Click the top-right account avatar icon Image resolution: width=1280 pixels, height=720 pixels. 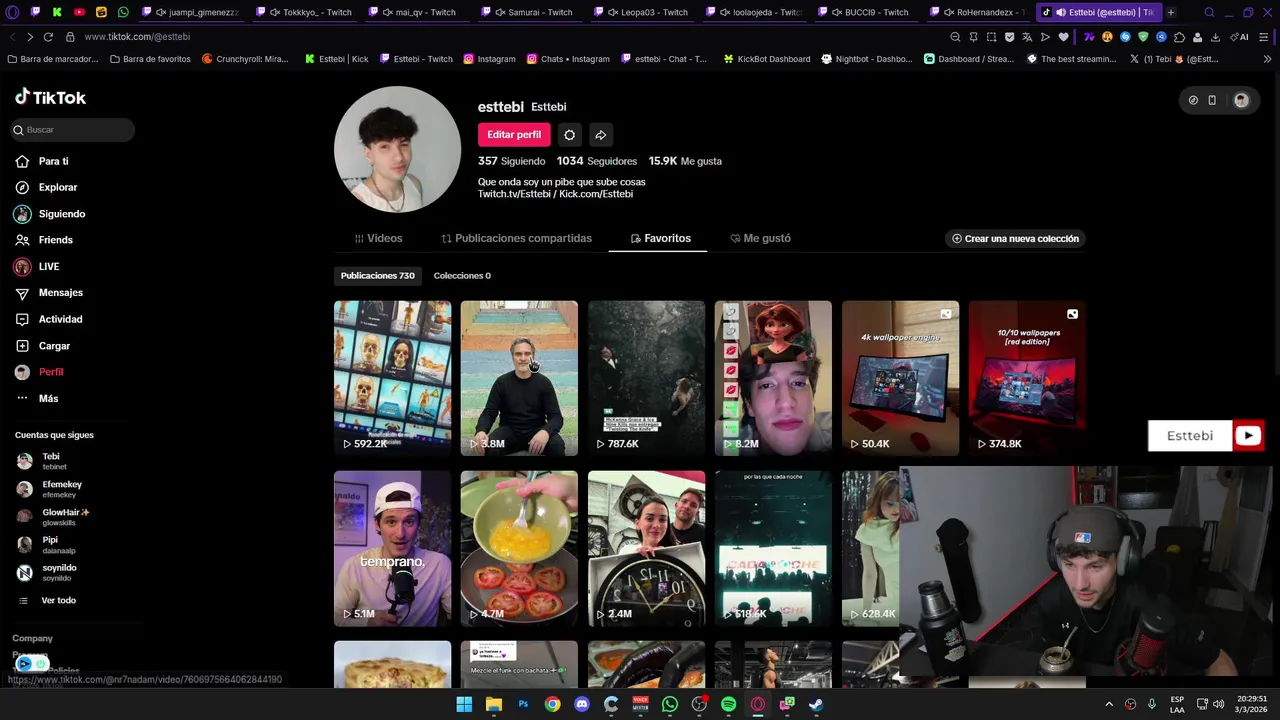coord(1241,100)
